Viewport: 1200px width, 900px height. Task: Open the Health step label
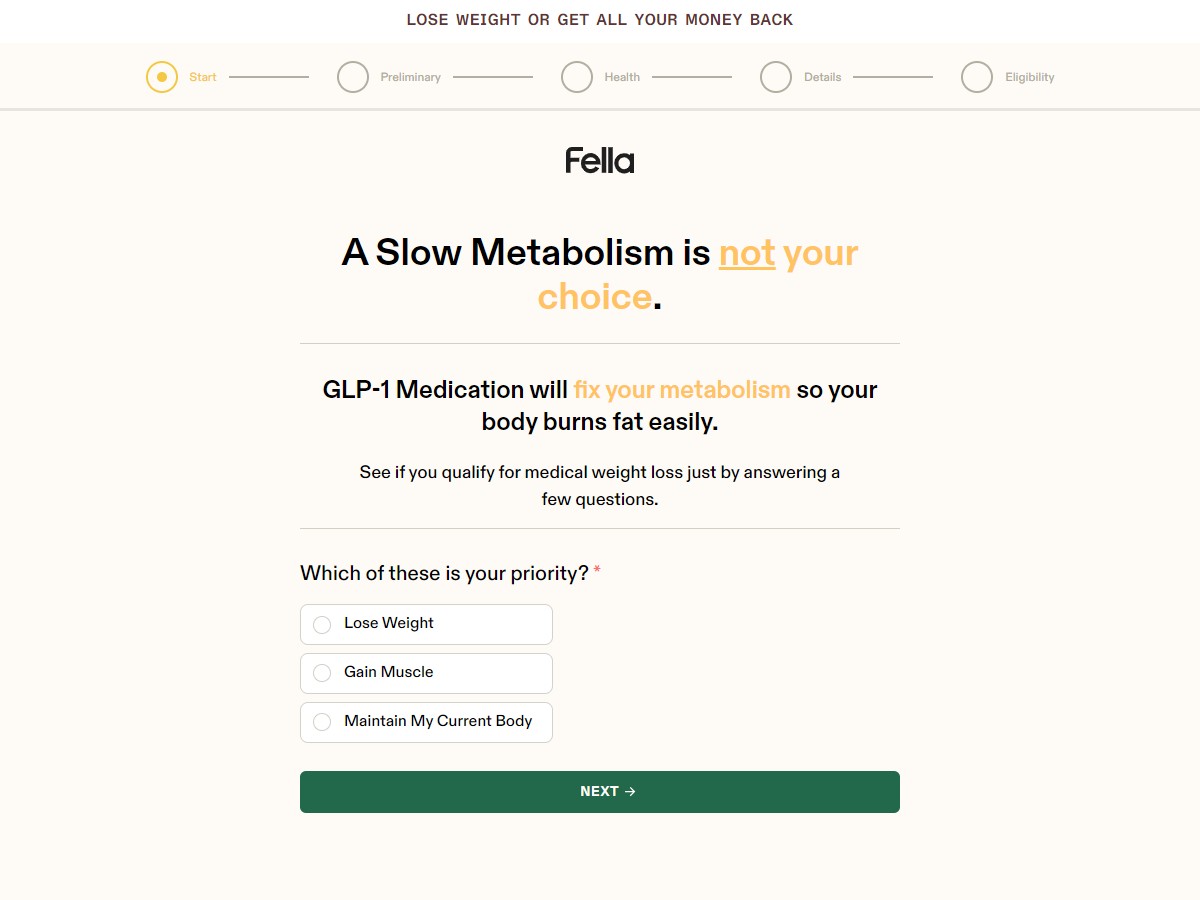pyautogui.click(x=622, y=77)
